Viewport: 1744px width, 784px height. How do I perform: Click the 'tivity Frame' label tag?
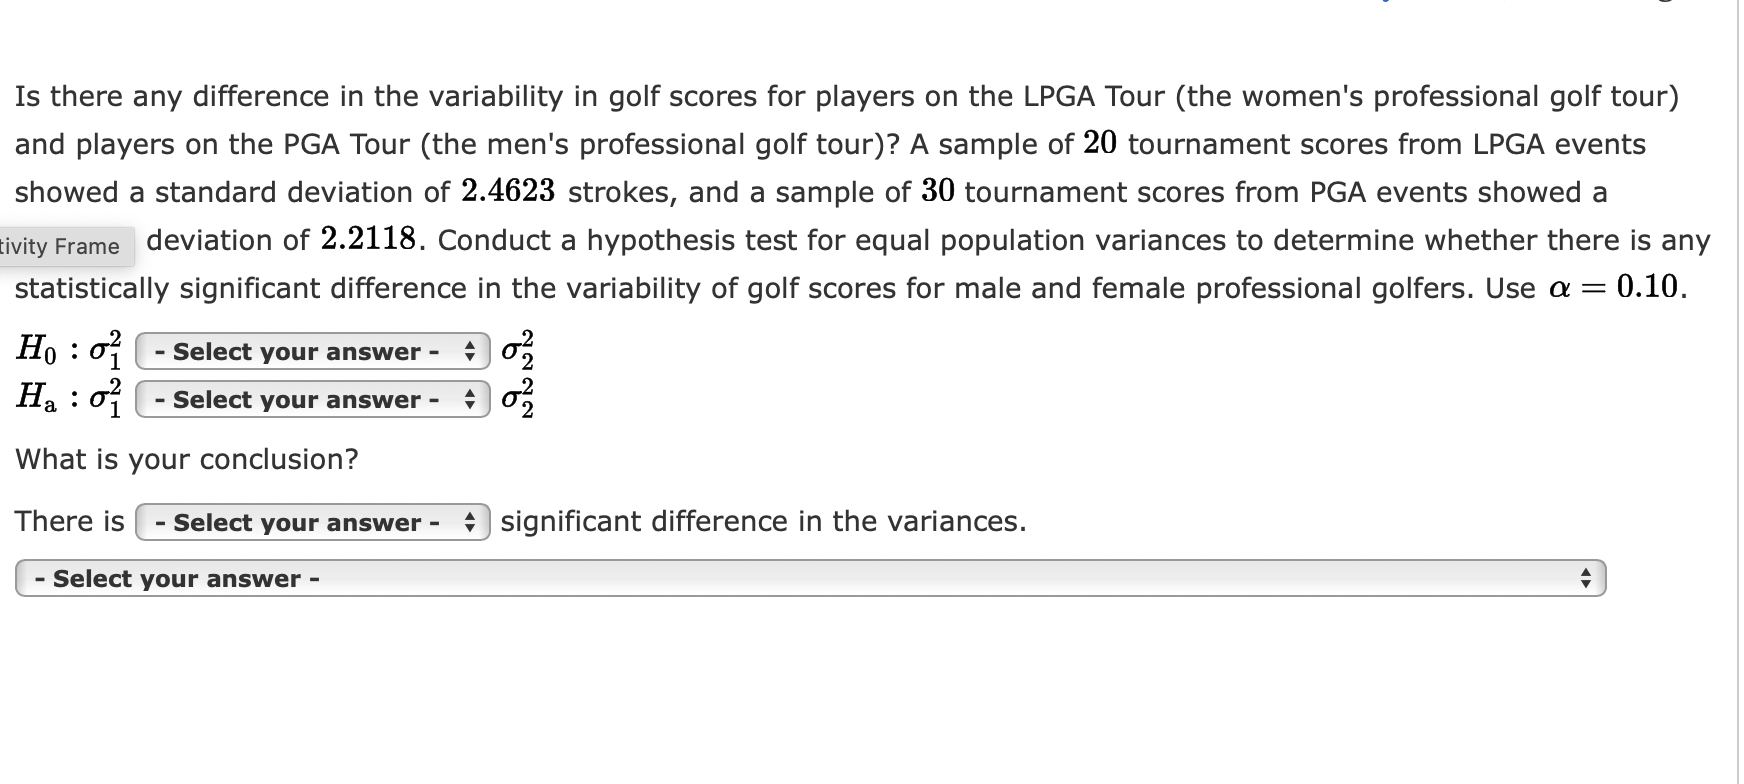[62, 246]
